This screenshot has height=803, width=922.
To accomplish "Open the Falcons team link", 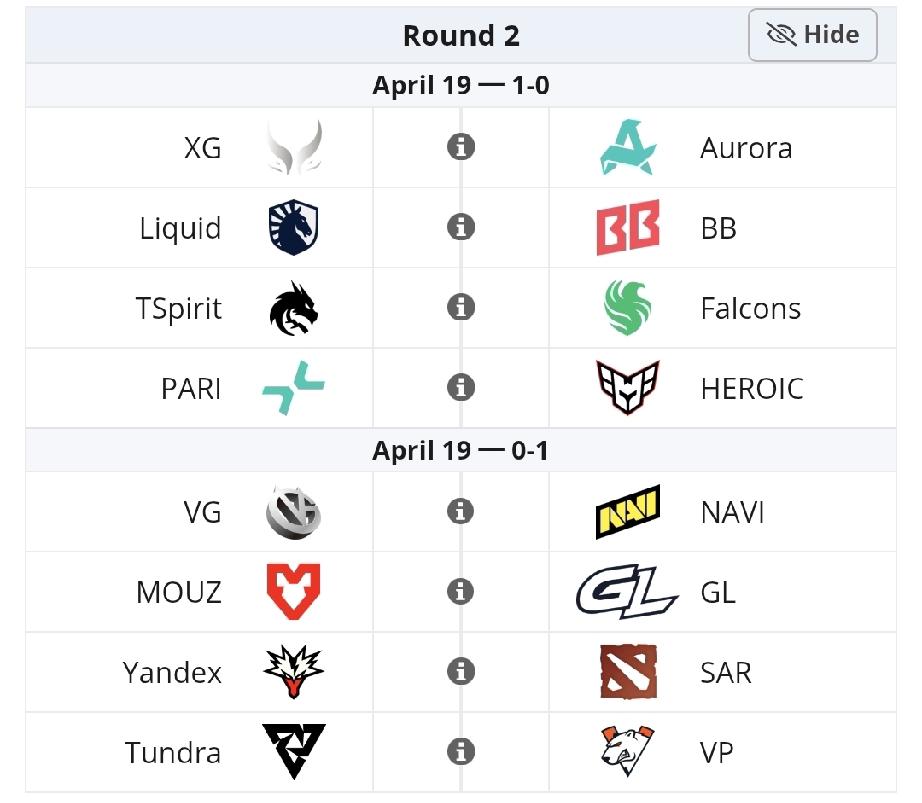I will [x=750, y=308].
